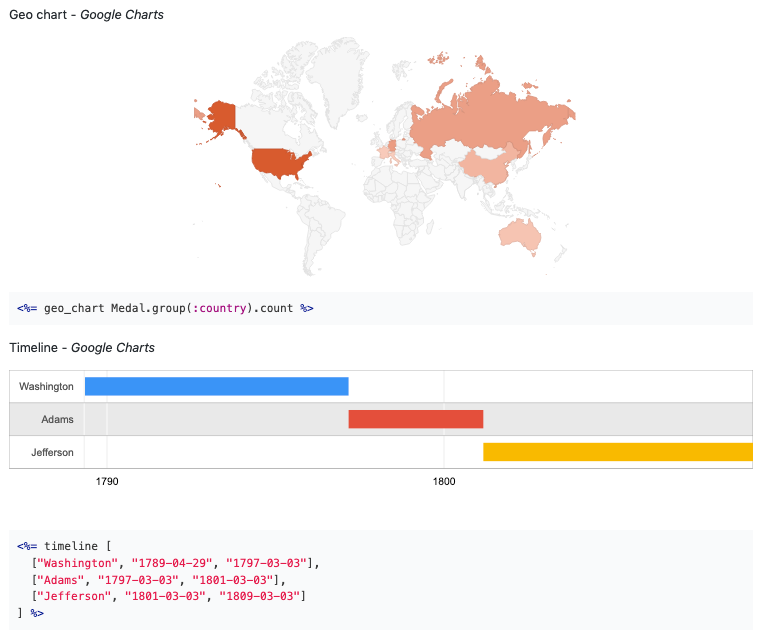The height and width of the screenshot is (630, 768).
Task: Click the "Jefferson" string in the timeline code
Action: click(x=78, y=596)
